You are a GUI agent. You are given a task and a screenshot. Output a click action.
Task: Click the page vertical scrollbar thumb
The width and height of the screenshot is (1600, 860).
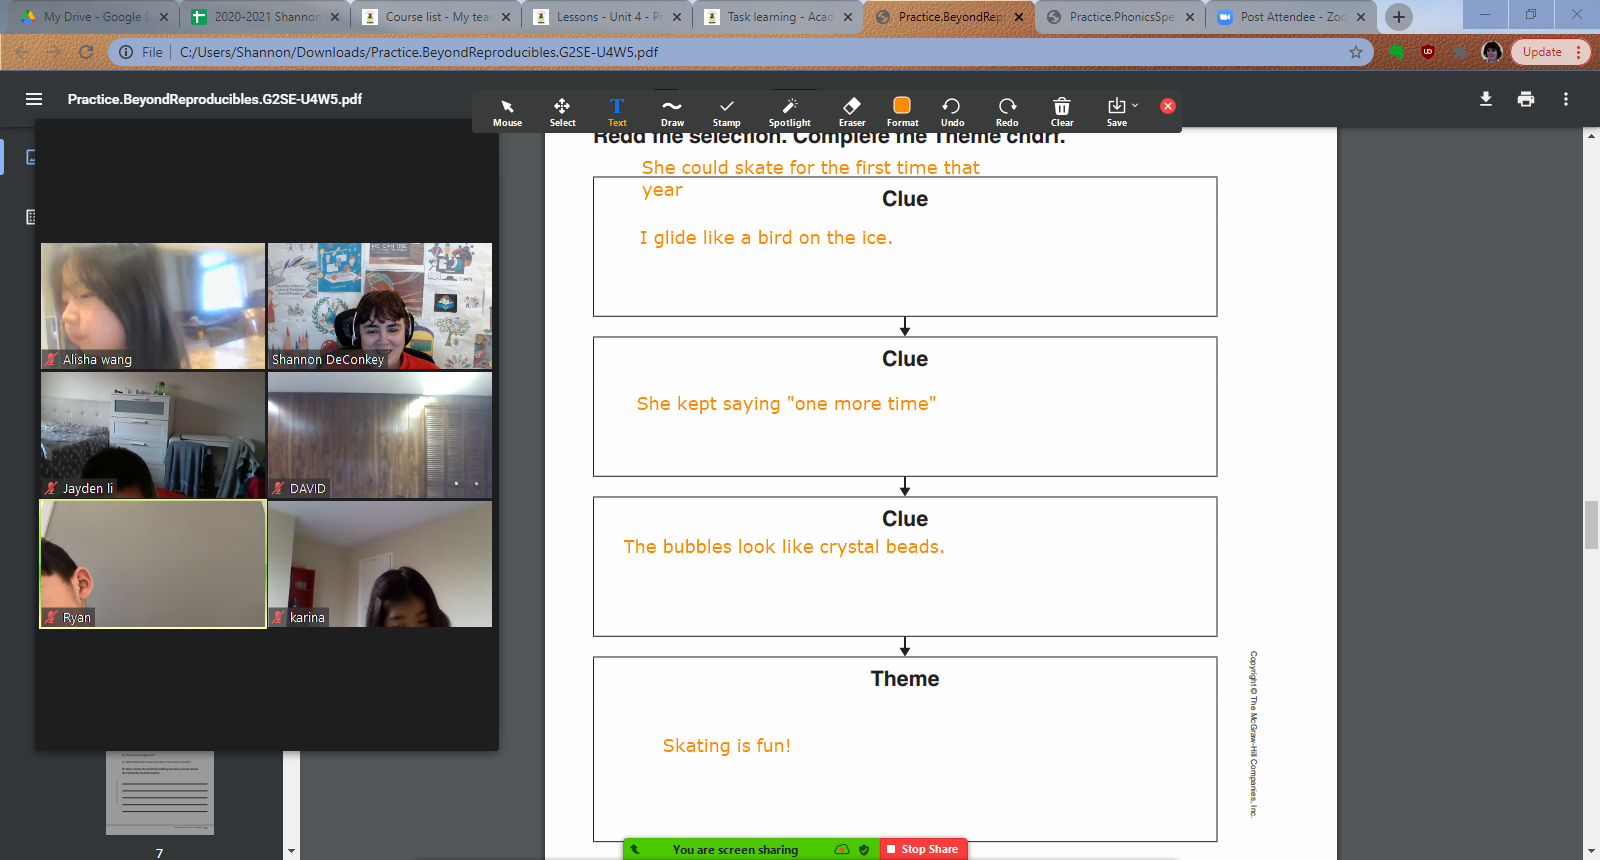[x=1591, y=525]
